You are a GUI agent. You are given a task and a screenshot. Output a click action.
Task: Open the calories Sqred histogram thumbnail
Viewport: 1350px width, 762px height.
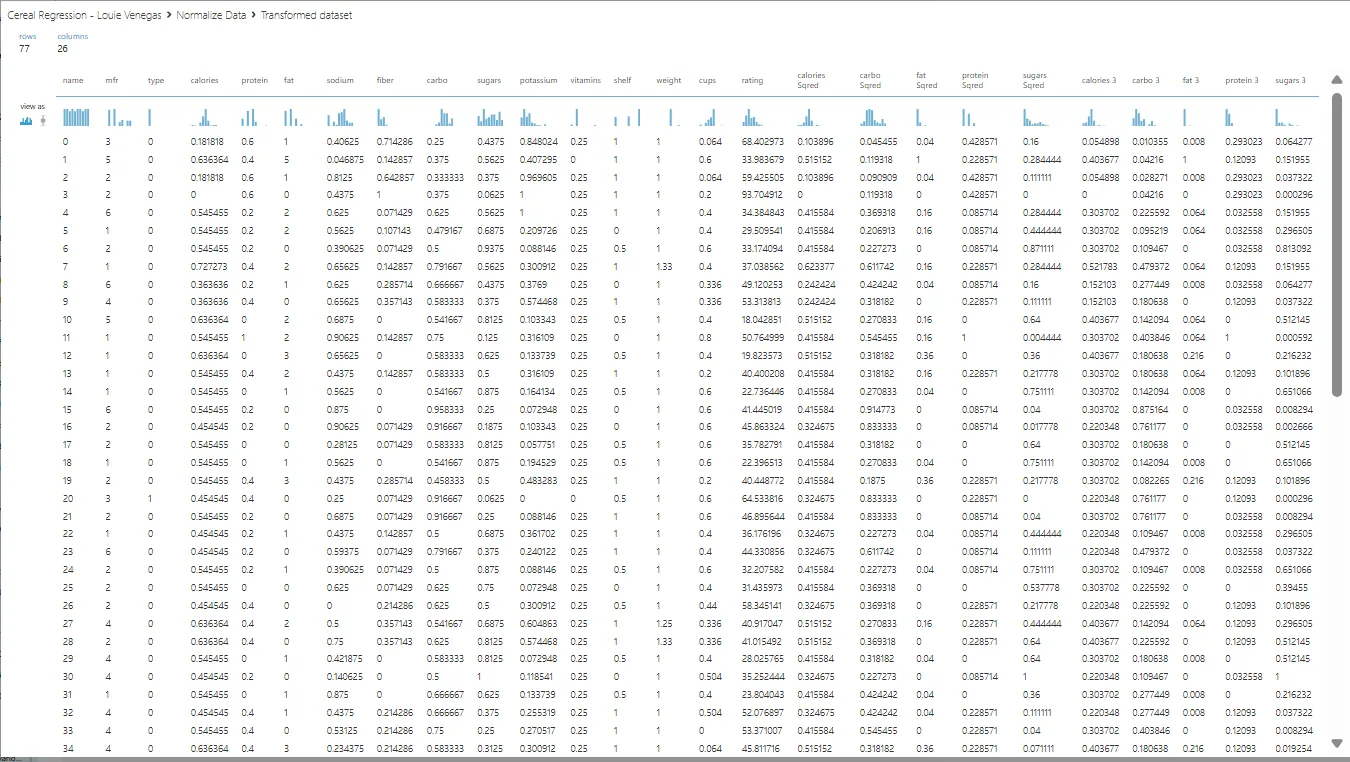812,117
